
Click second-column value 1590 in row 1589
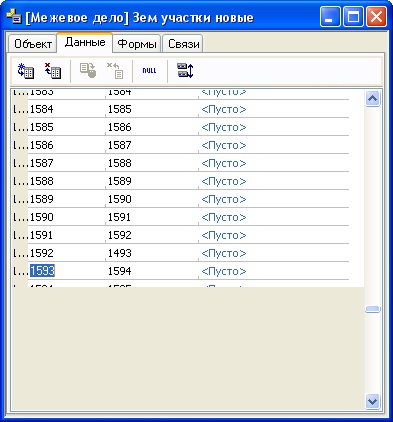point(120,199)
